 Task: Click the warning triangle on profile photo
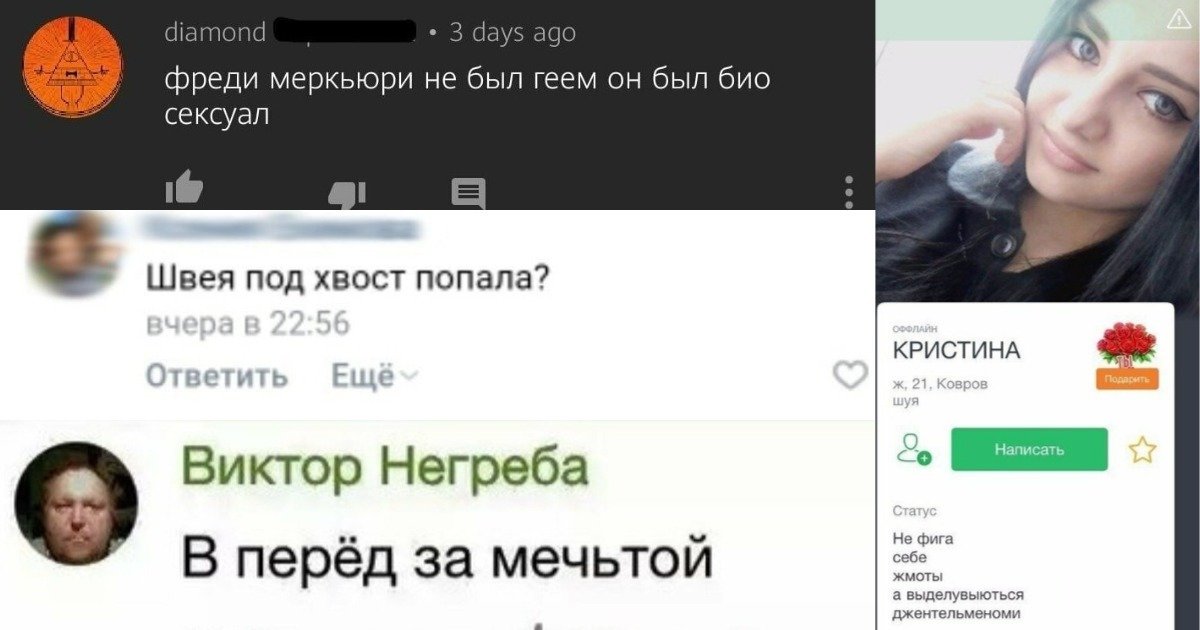tap(1179, 20)
